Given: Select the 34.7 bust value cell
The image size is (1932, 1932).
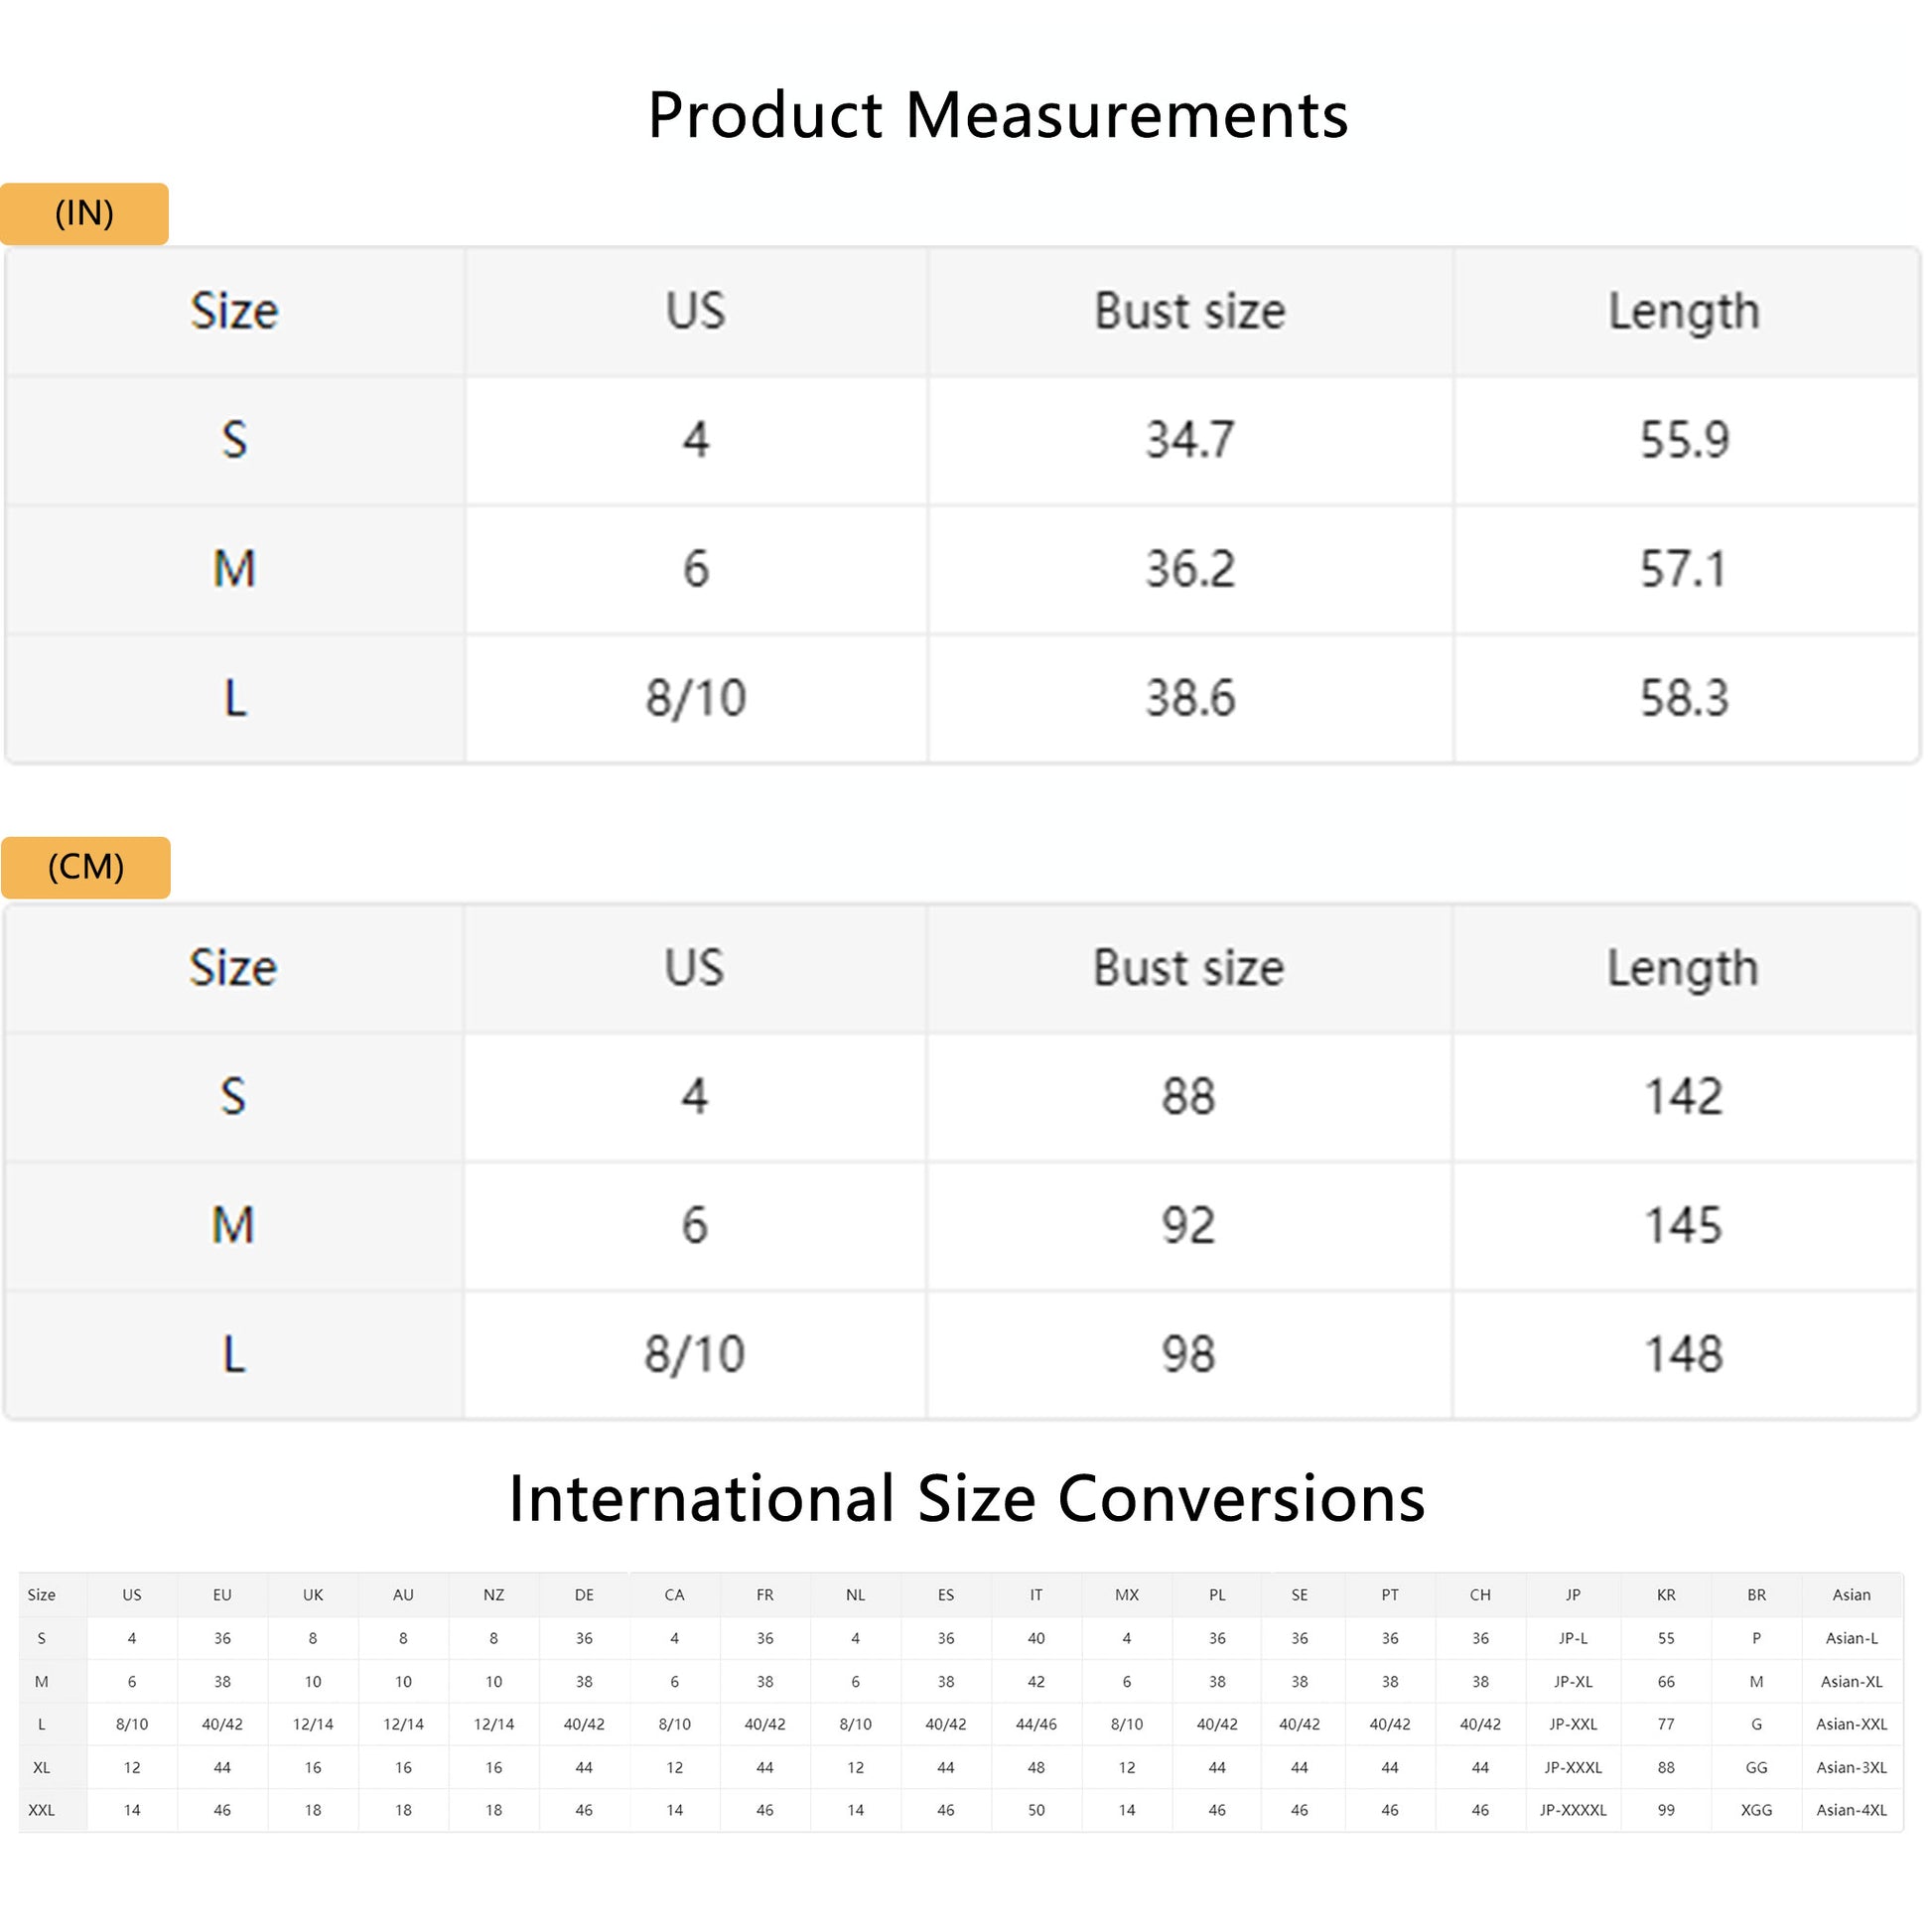Looking at the screenshot, I should [x=1189, y=440].
